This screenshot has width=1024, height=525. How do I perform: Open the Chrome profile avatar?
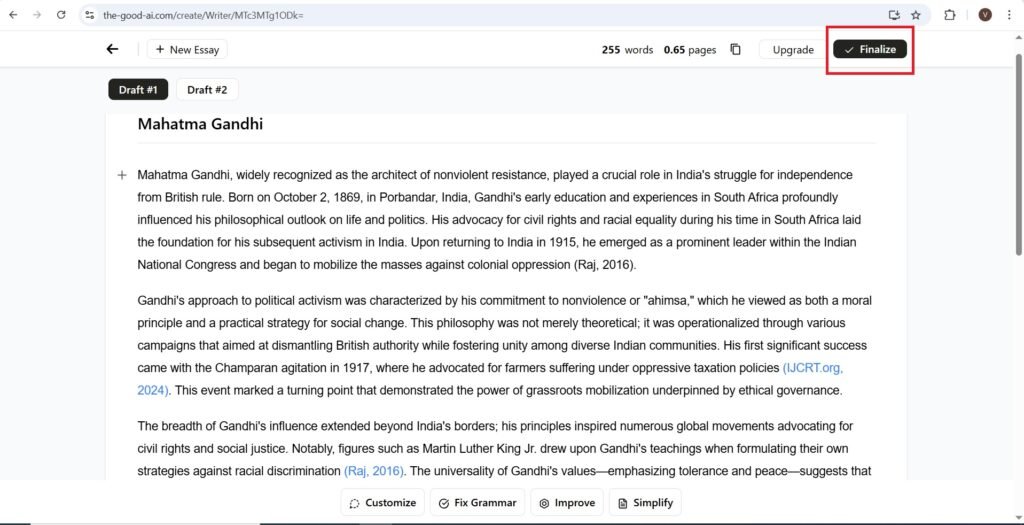pos(985,15)
